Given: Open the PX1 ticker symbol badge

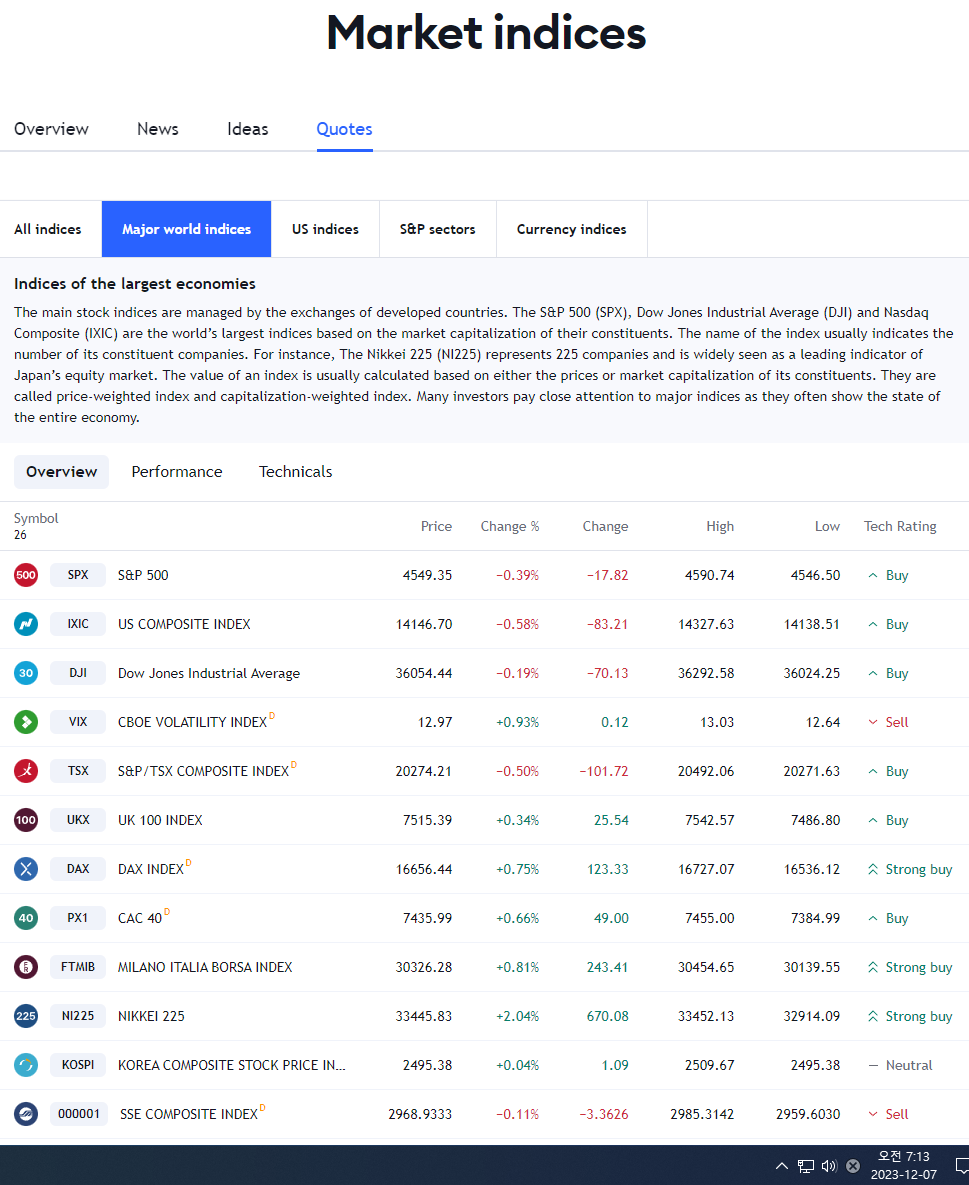Looking at the screenshot, I should pyautogui.click(x=78, y=918).
